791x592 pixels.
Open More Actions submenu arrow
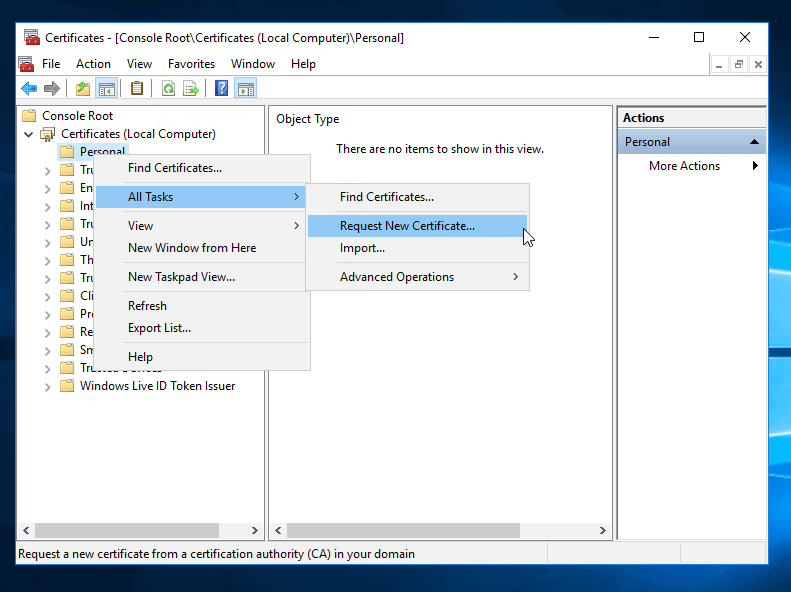pos(755,165)
